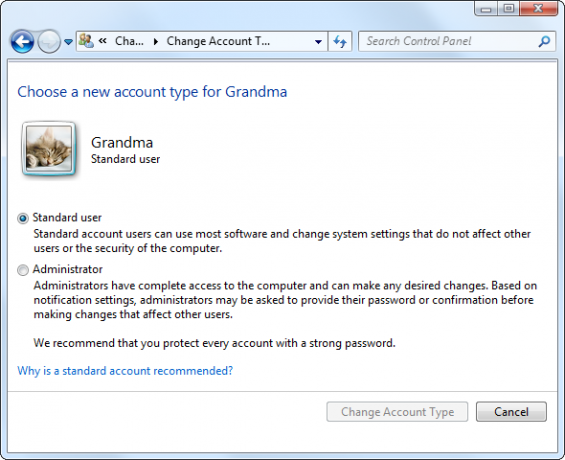The width and height of the screenshot is (565, 460).
Task: Expand breadcrumb arrow after 'Cha...'
Action: (x=156, y=42)
